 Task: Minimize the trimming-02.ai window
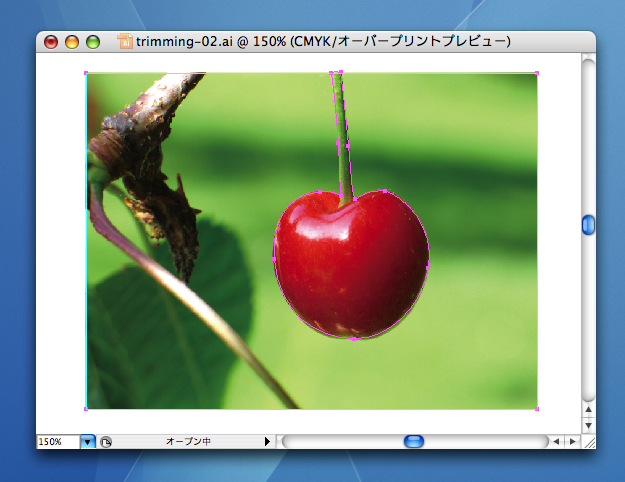tap(72, 42)
